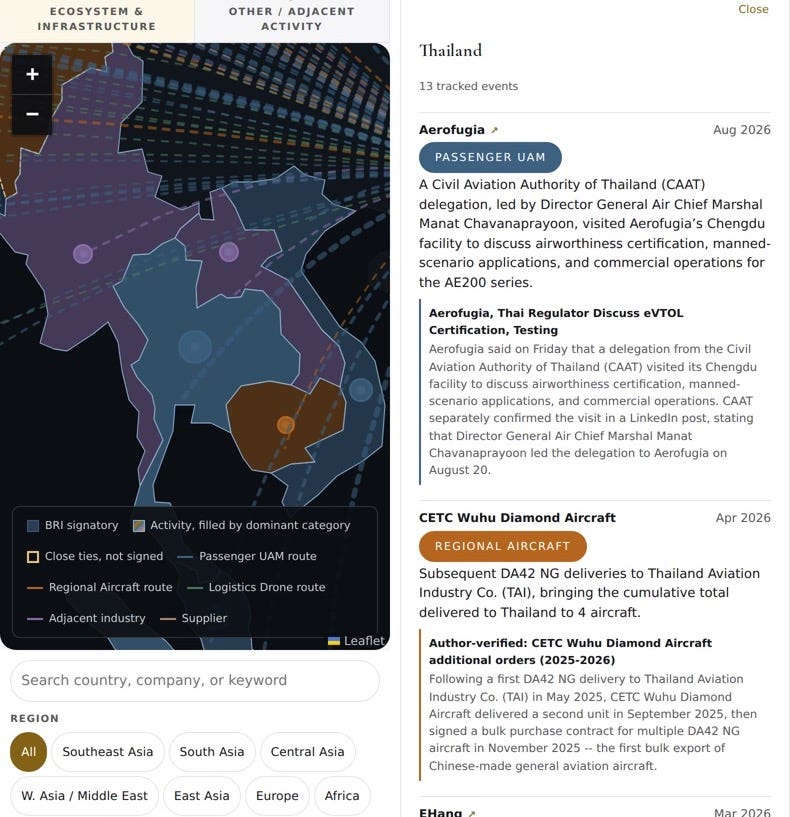
Task: Click the Passenger UAM category badge
Action: (490, 157)
